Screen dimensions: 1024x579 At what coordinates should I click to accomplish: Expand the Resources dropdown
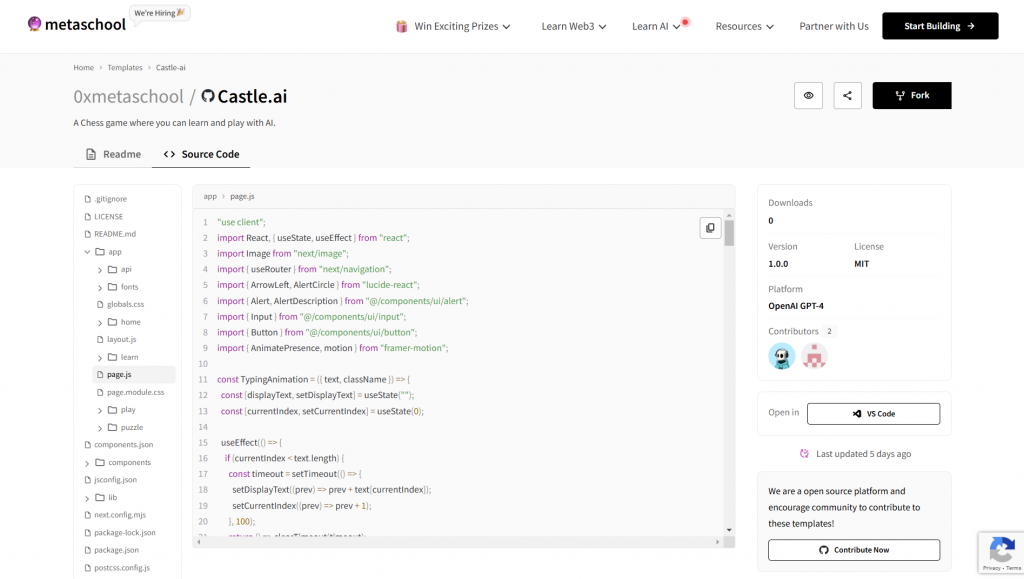click(x=744, y=26)
